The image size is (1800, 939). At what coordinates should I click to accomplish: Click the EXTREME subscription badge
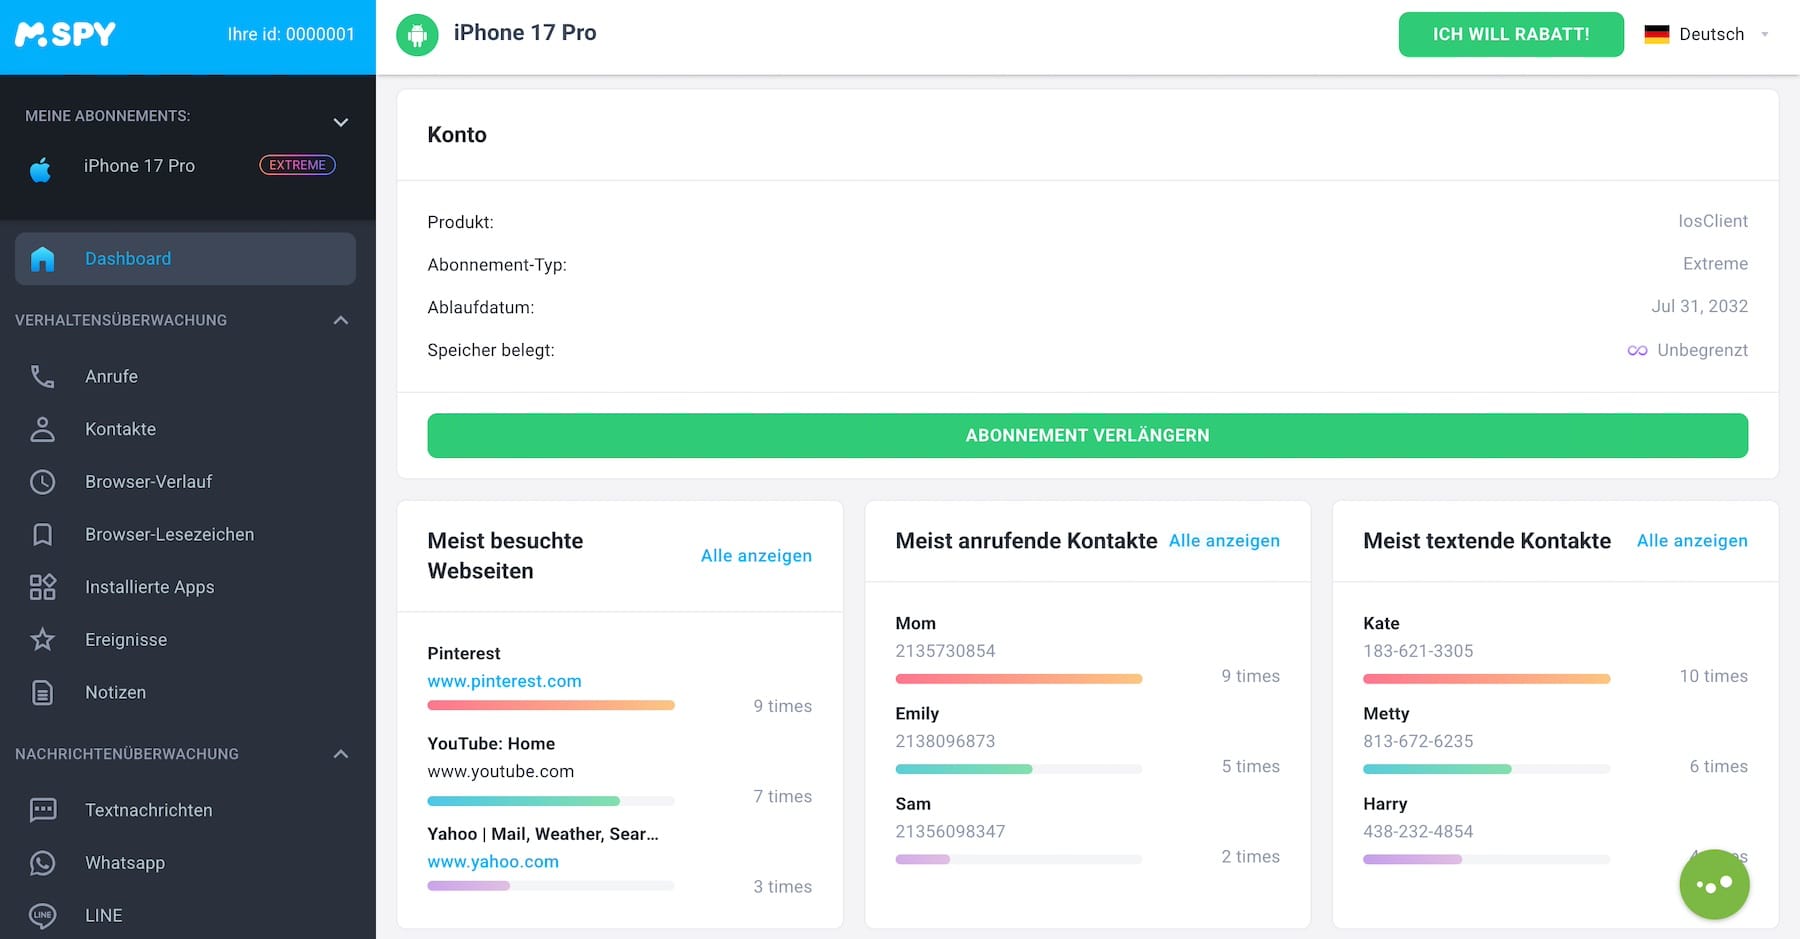297,165
